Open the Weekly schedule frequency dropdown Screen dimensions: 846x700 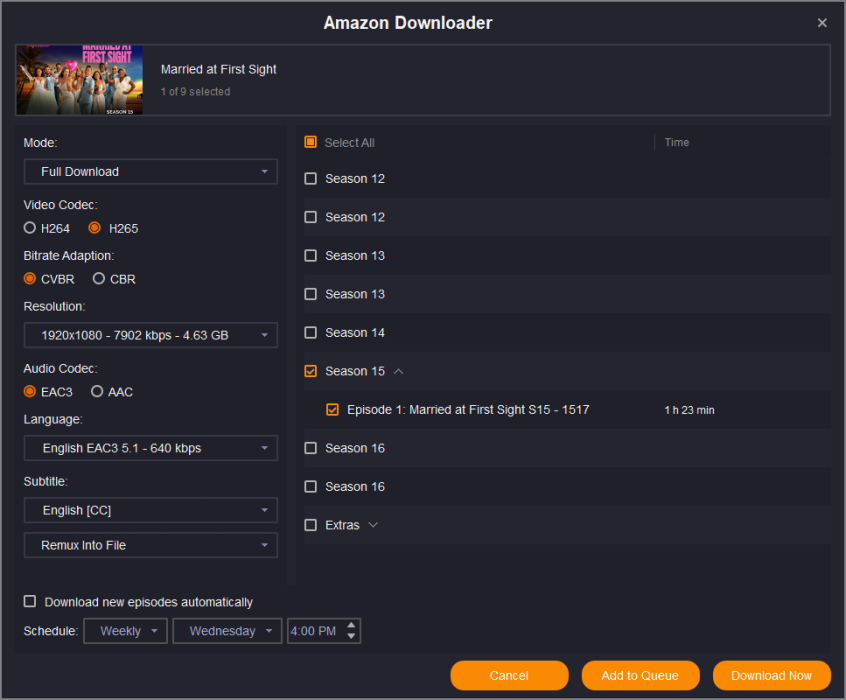125,631
